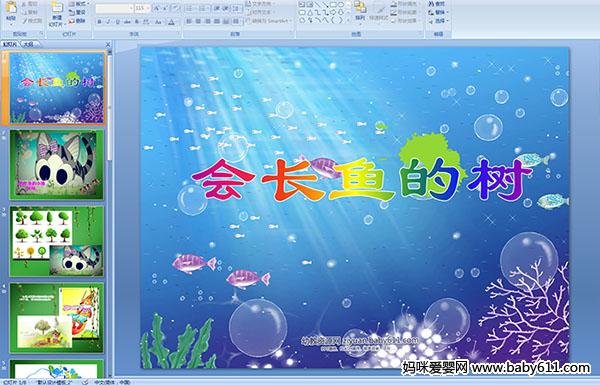Click the increase font size icon

tap(157, 8)
